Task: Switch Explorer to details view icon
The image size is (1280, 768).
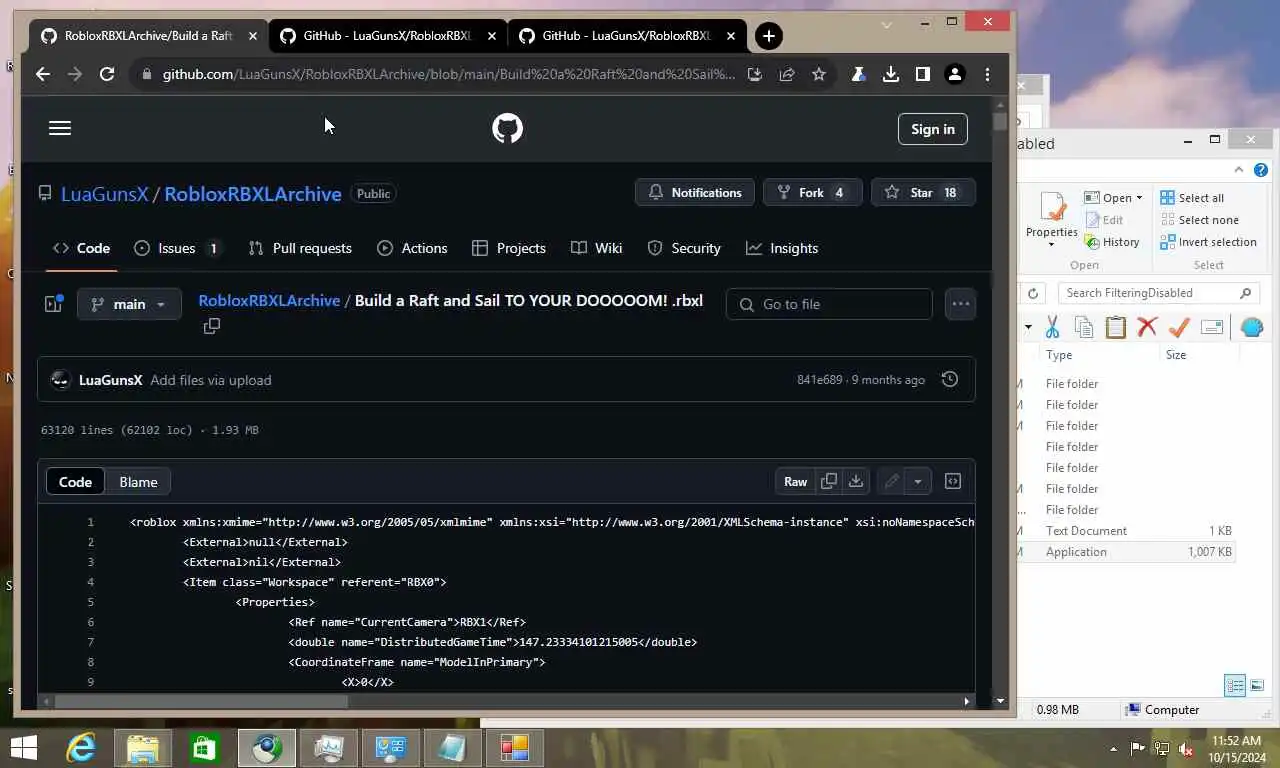Action: pyautogui.click(x=1235, y=686)
